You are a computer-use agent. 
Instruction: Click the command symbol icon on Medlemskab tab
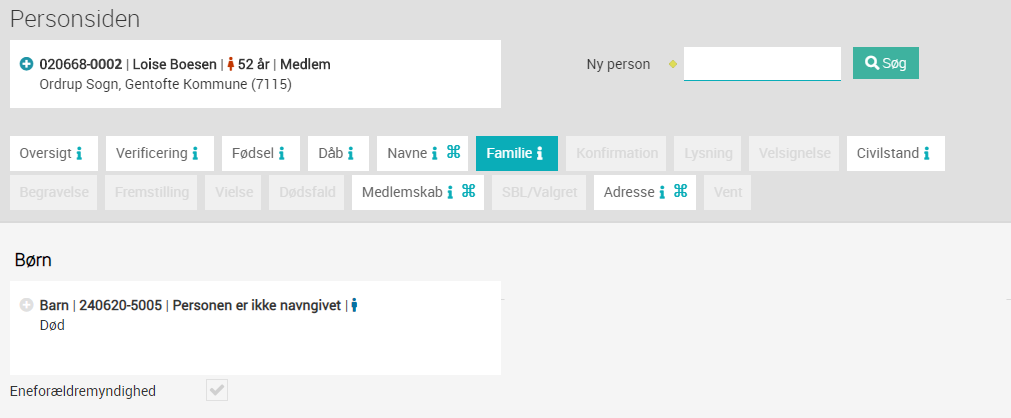tap(469, 191)
